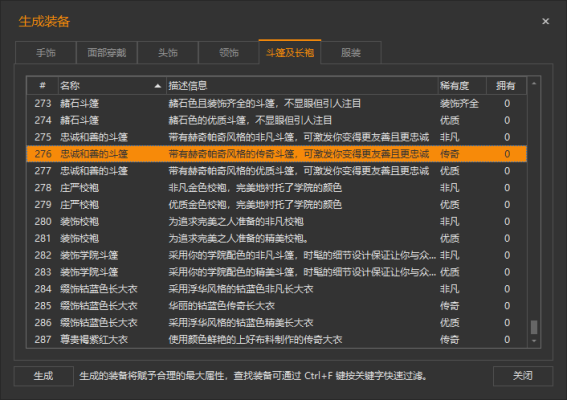Image resolution: width=567 pixels, height=400 pixels.
Task: Select row 282 装饰学院斗篷
Action: pyautogui.click(x=277, y=255)
